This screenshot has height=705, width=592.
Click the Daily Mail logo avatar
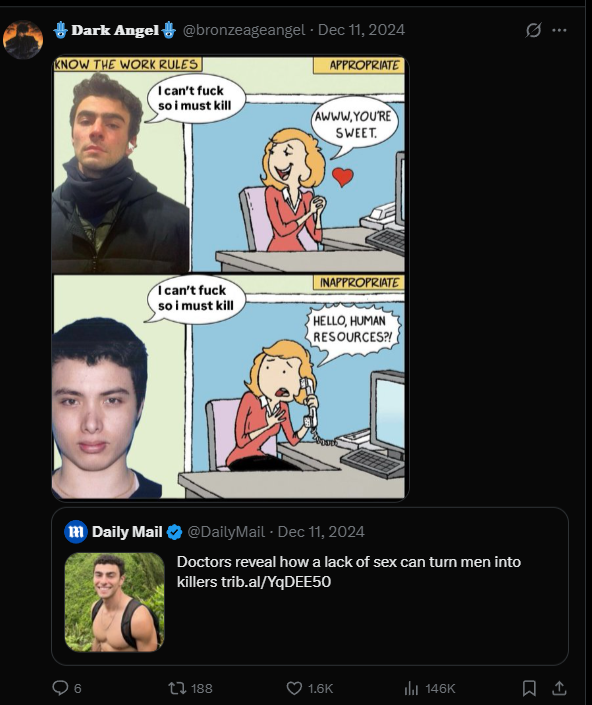click(76, 532)
